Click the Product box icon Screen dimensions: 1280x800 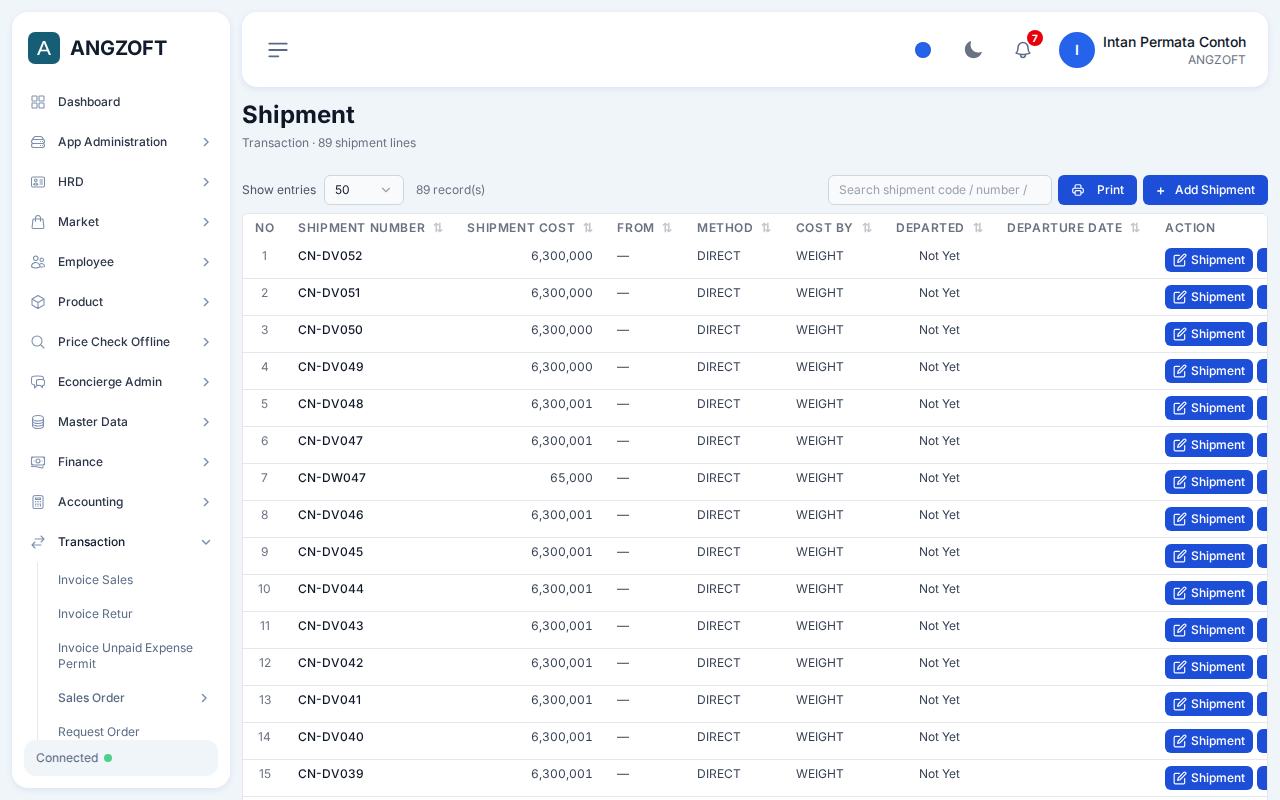(x=38, y=302)
